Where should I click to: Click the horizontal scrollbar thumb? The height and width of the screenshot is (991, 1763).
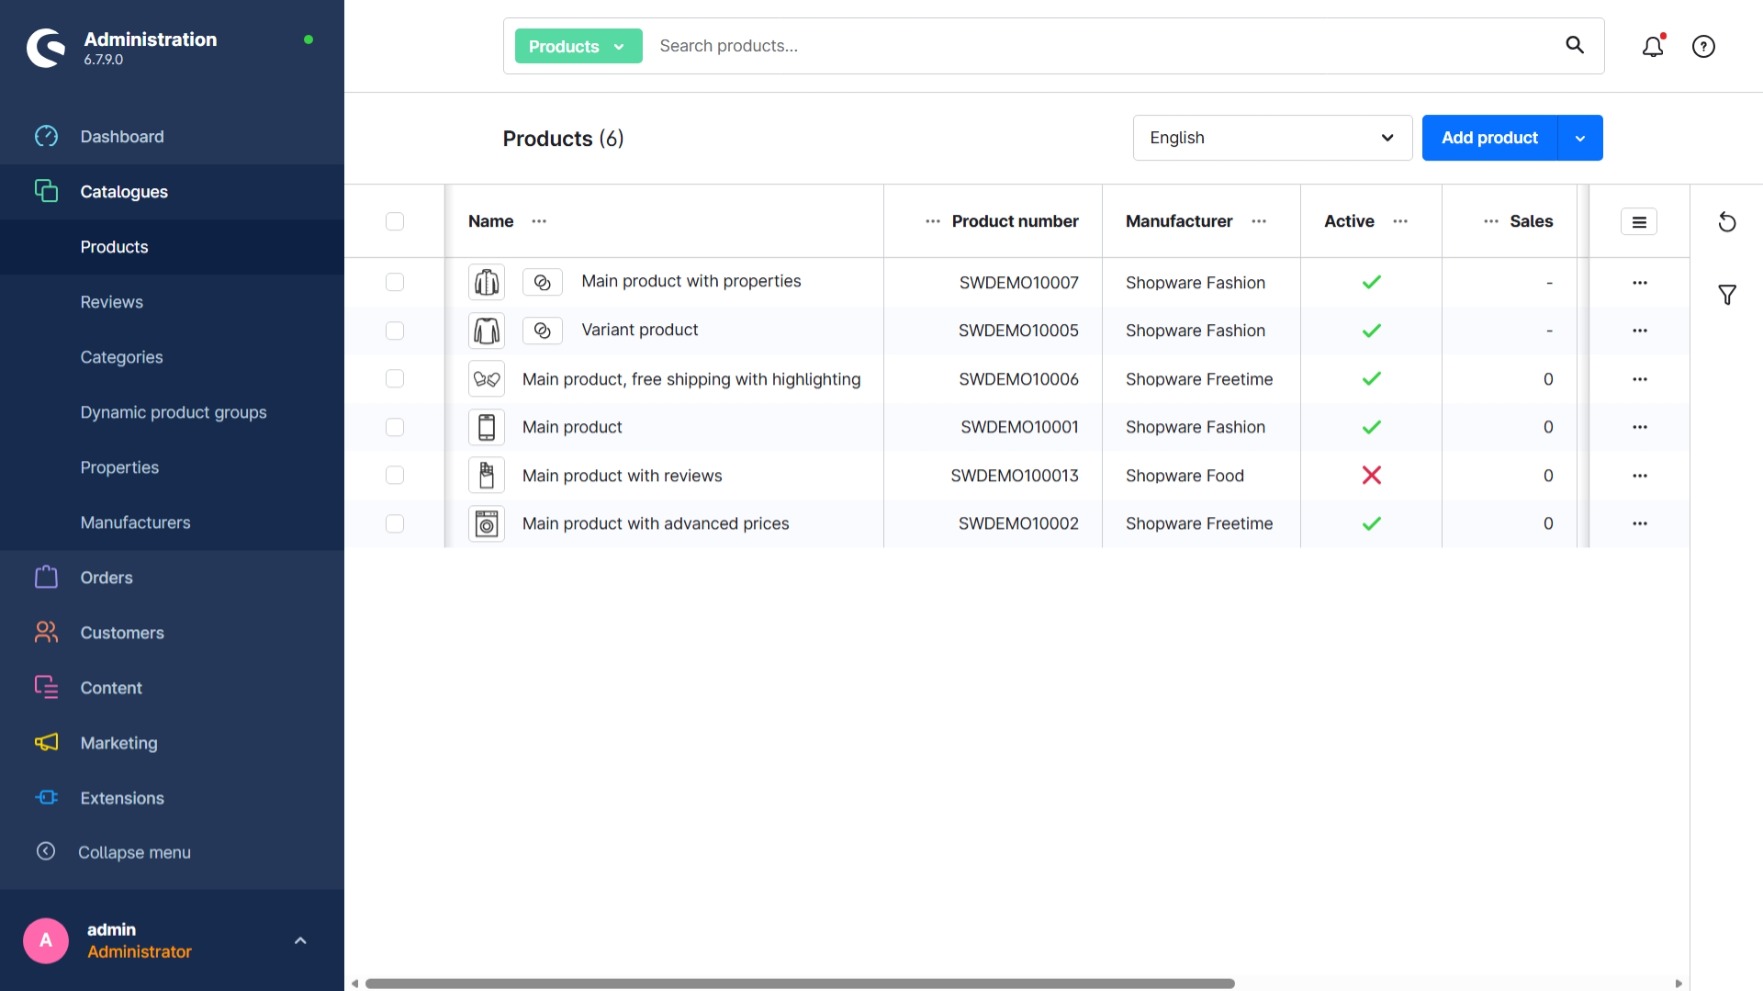click(x=800, y=983)
